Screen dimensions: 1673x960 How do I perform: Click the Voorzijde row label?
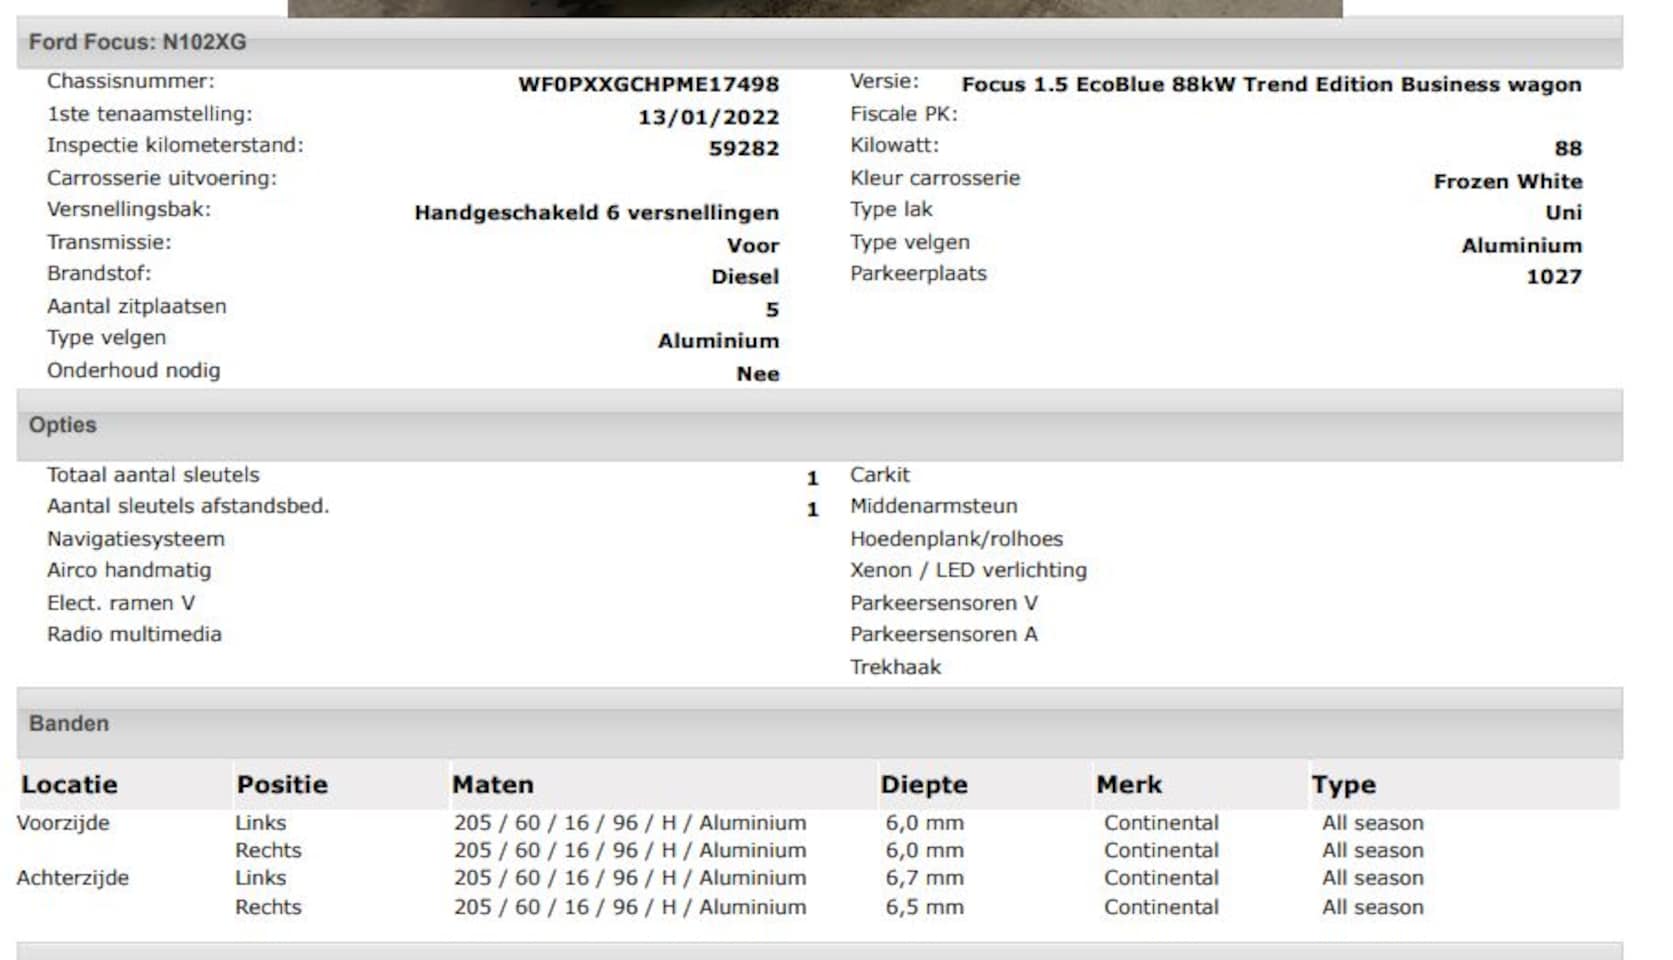(63, 823)
